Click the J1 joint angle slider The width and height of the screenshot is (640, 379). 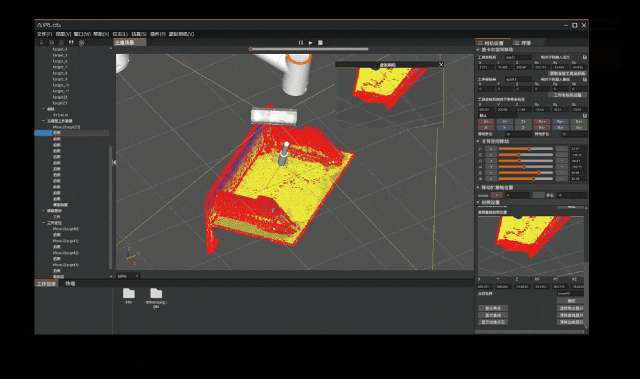click(x=526, y=149)
